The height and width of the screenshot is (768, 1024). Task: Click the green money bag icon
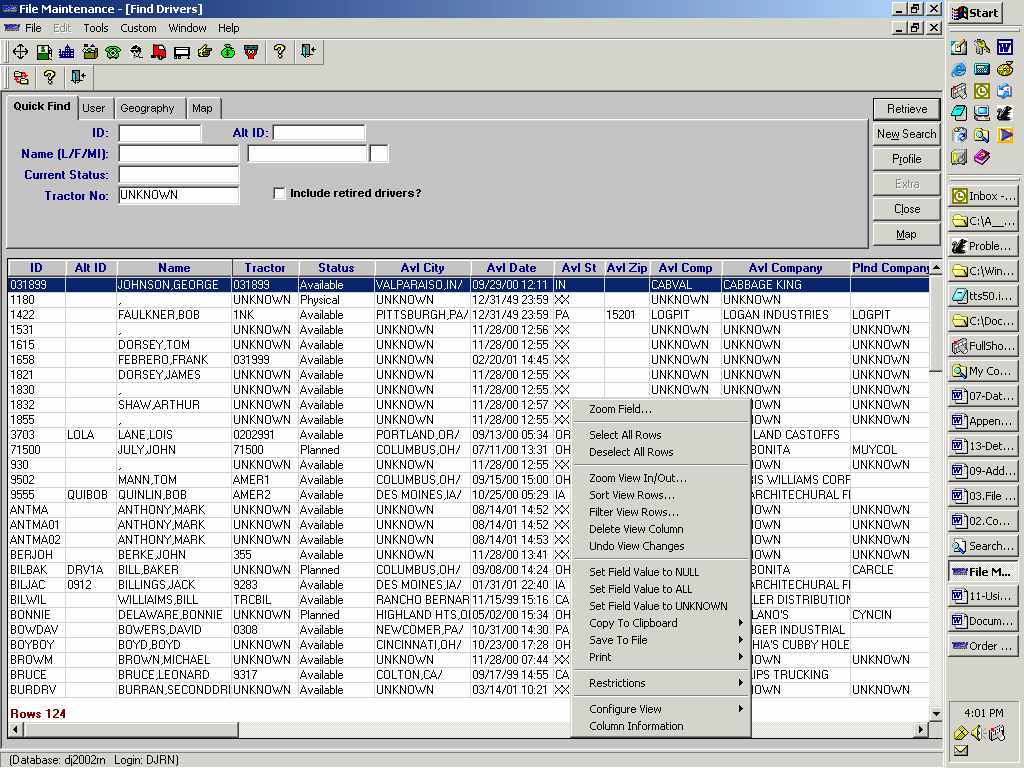pos(228,51)
